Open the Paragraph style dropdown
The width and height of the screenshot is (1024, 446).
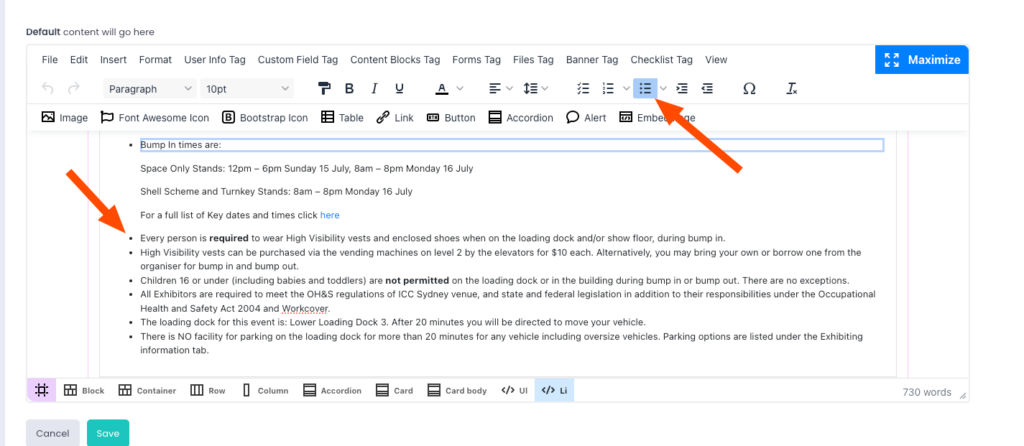pos(149,89)
